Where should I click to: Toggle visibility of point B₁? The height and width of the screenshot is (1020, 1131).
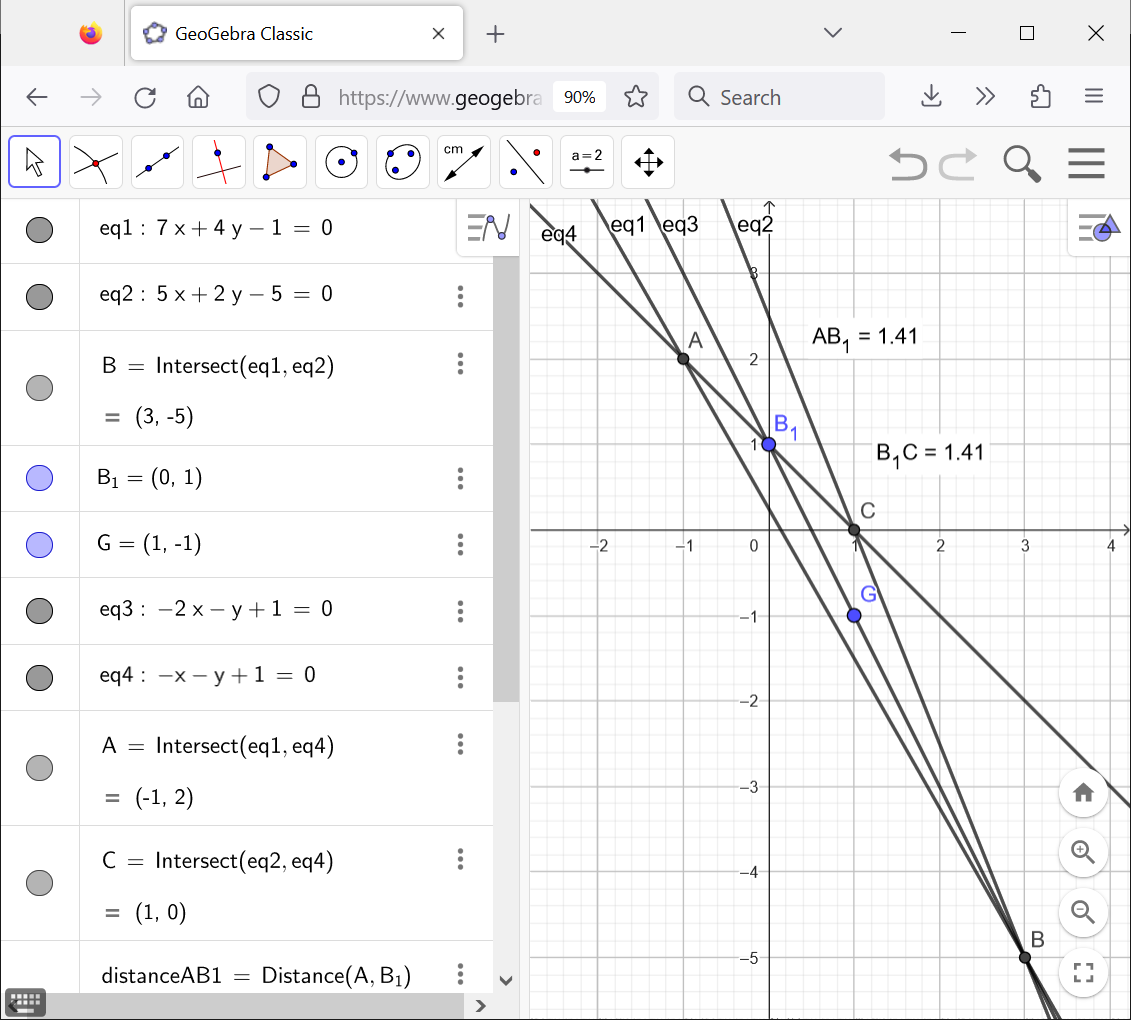(40, 478)
